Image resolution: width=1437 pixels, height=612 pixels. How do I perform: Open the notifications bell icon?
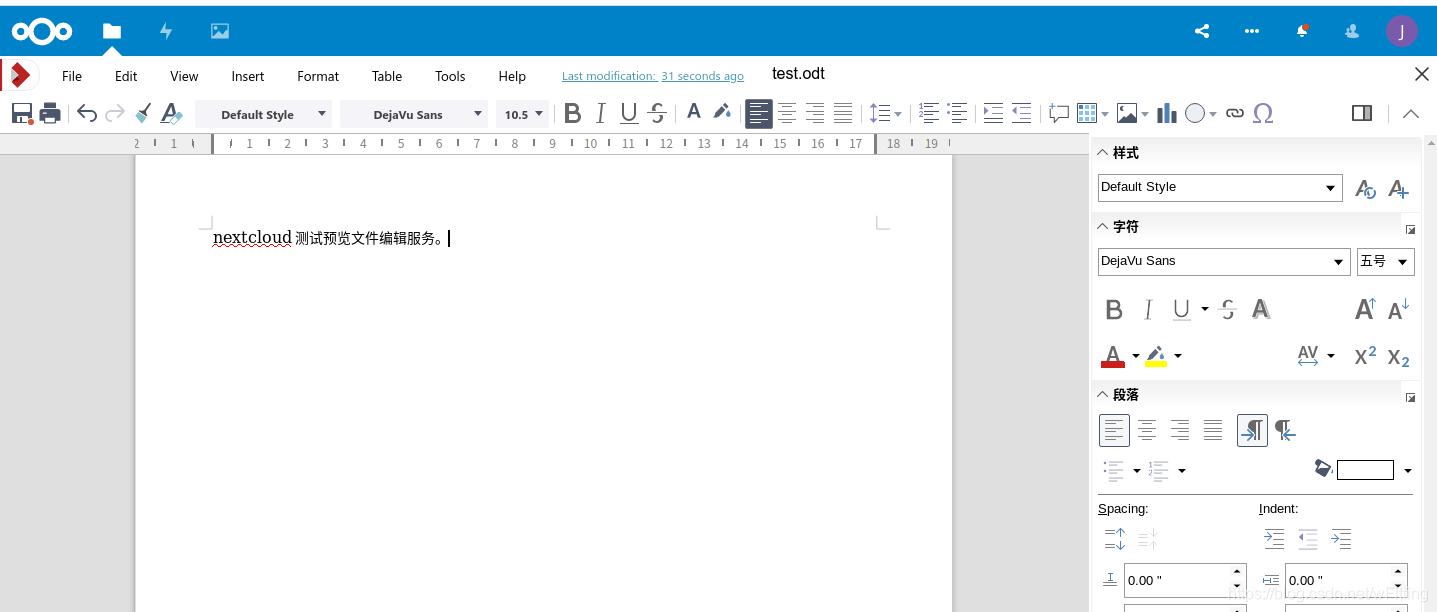click(x=1302, y=31)
